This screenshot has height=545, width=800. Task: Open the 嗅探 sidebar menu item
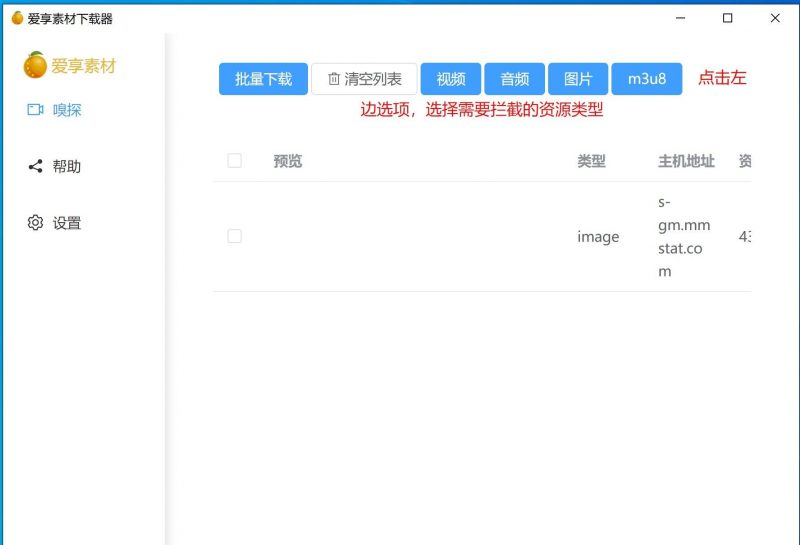pos(66,110)
